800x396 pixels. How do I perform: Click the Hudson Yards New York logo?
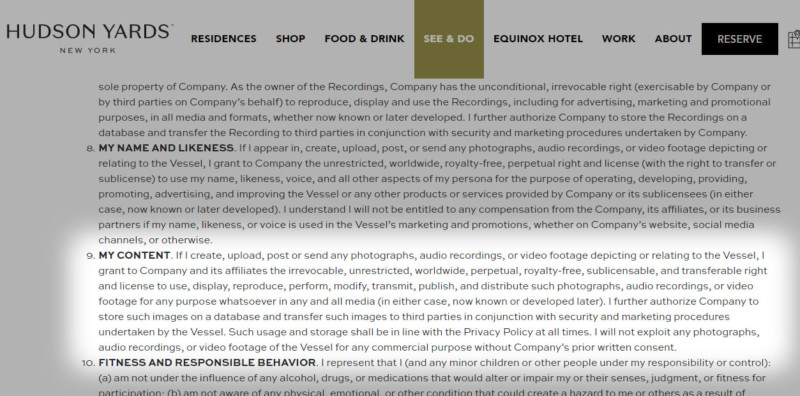pyautogui.click(x=89, y=38)
